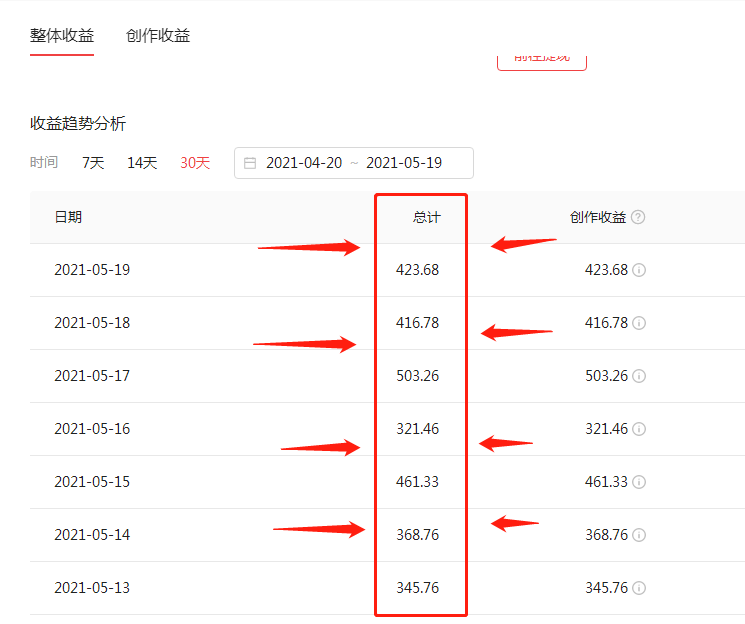745x624 pixels.
Task: Click info icon beside 345.76 creation income
Action: (639, 588)
